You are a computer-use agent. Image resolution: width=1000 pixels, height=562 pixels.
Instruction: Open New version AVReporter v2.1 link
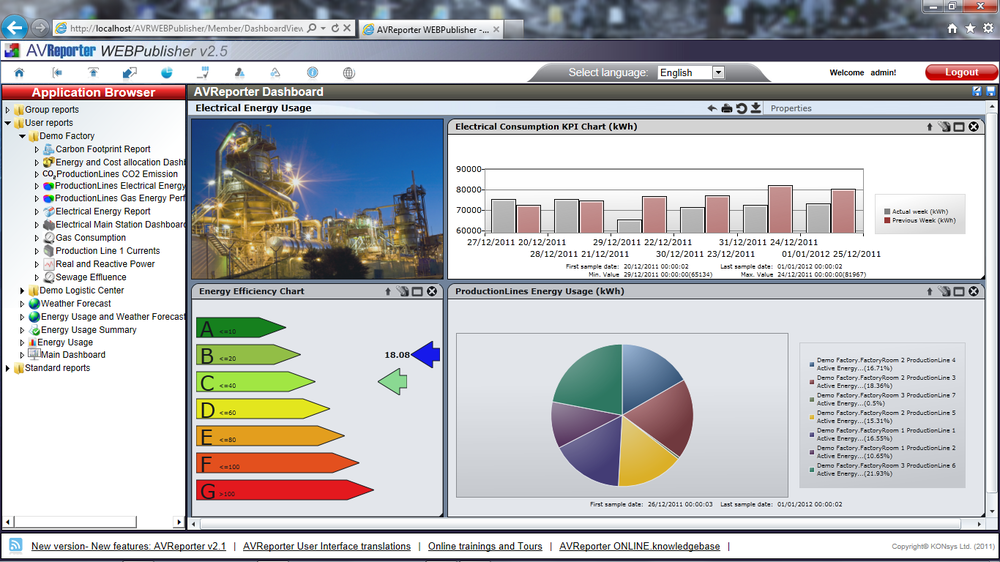(128, 546)
